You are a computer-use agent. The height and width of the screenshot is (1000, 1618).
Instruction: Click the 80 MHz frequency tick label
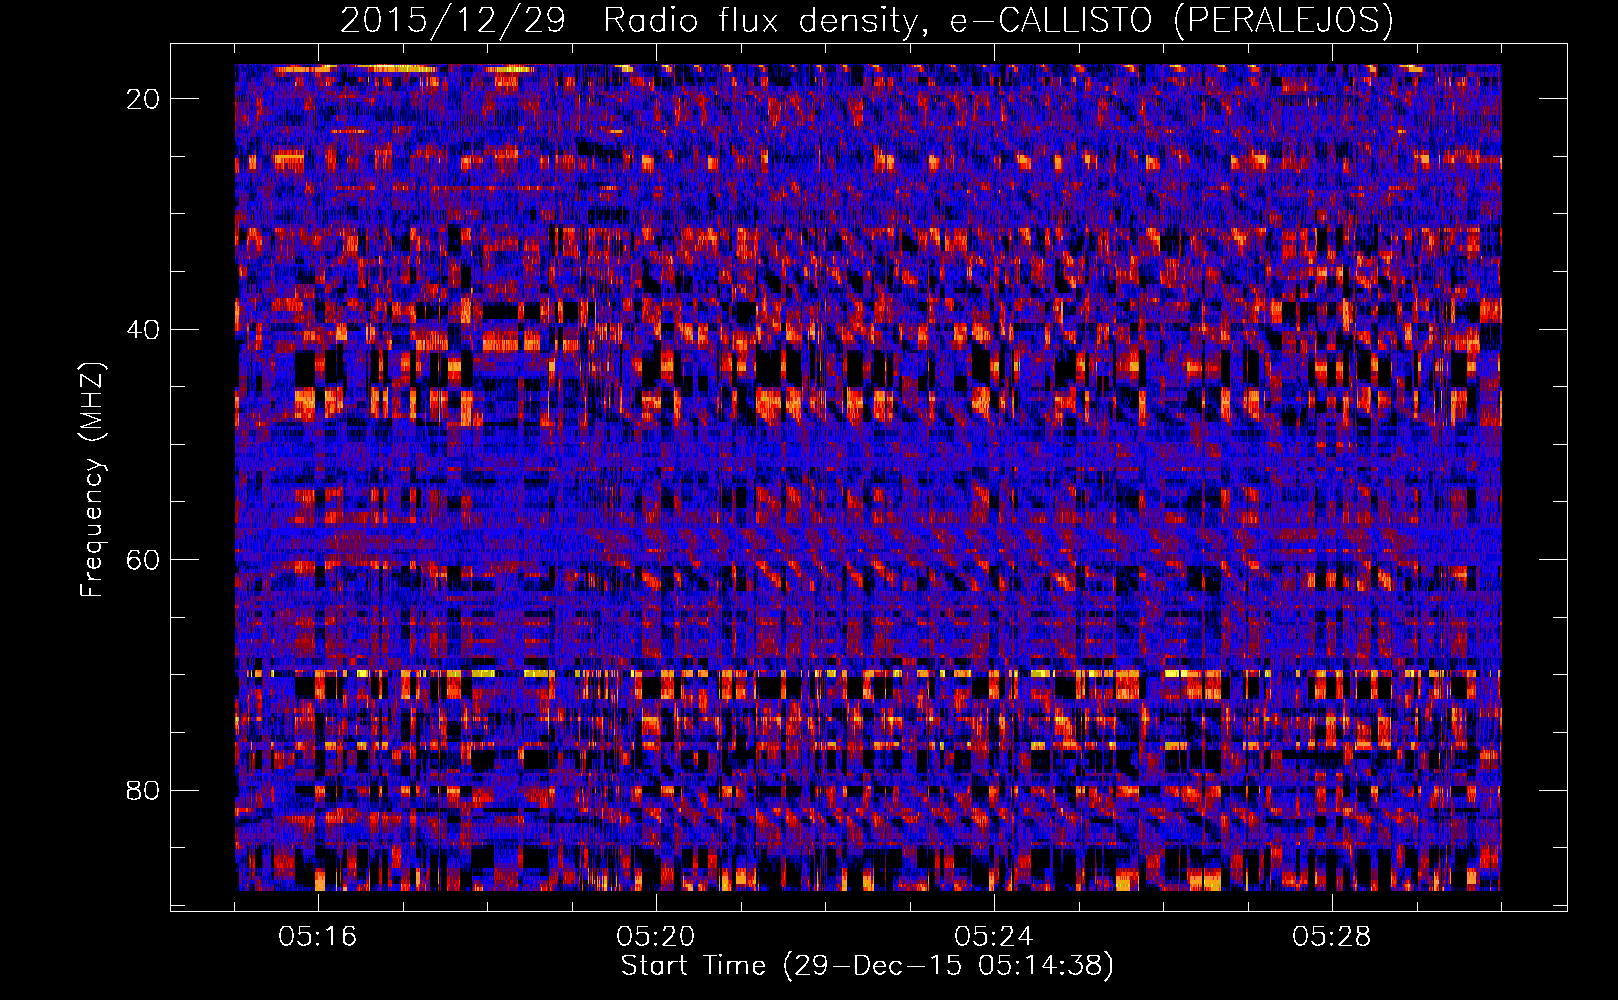coord(144,790)
